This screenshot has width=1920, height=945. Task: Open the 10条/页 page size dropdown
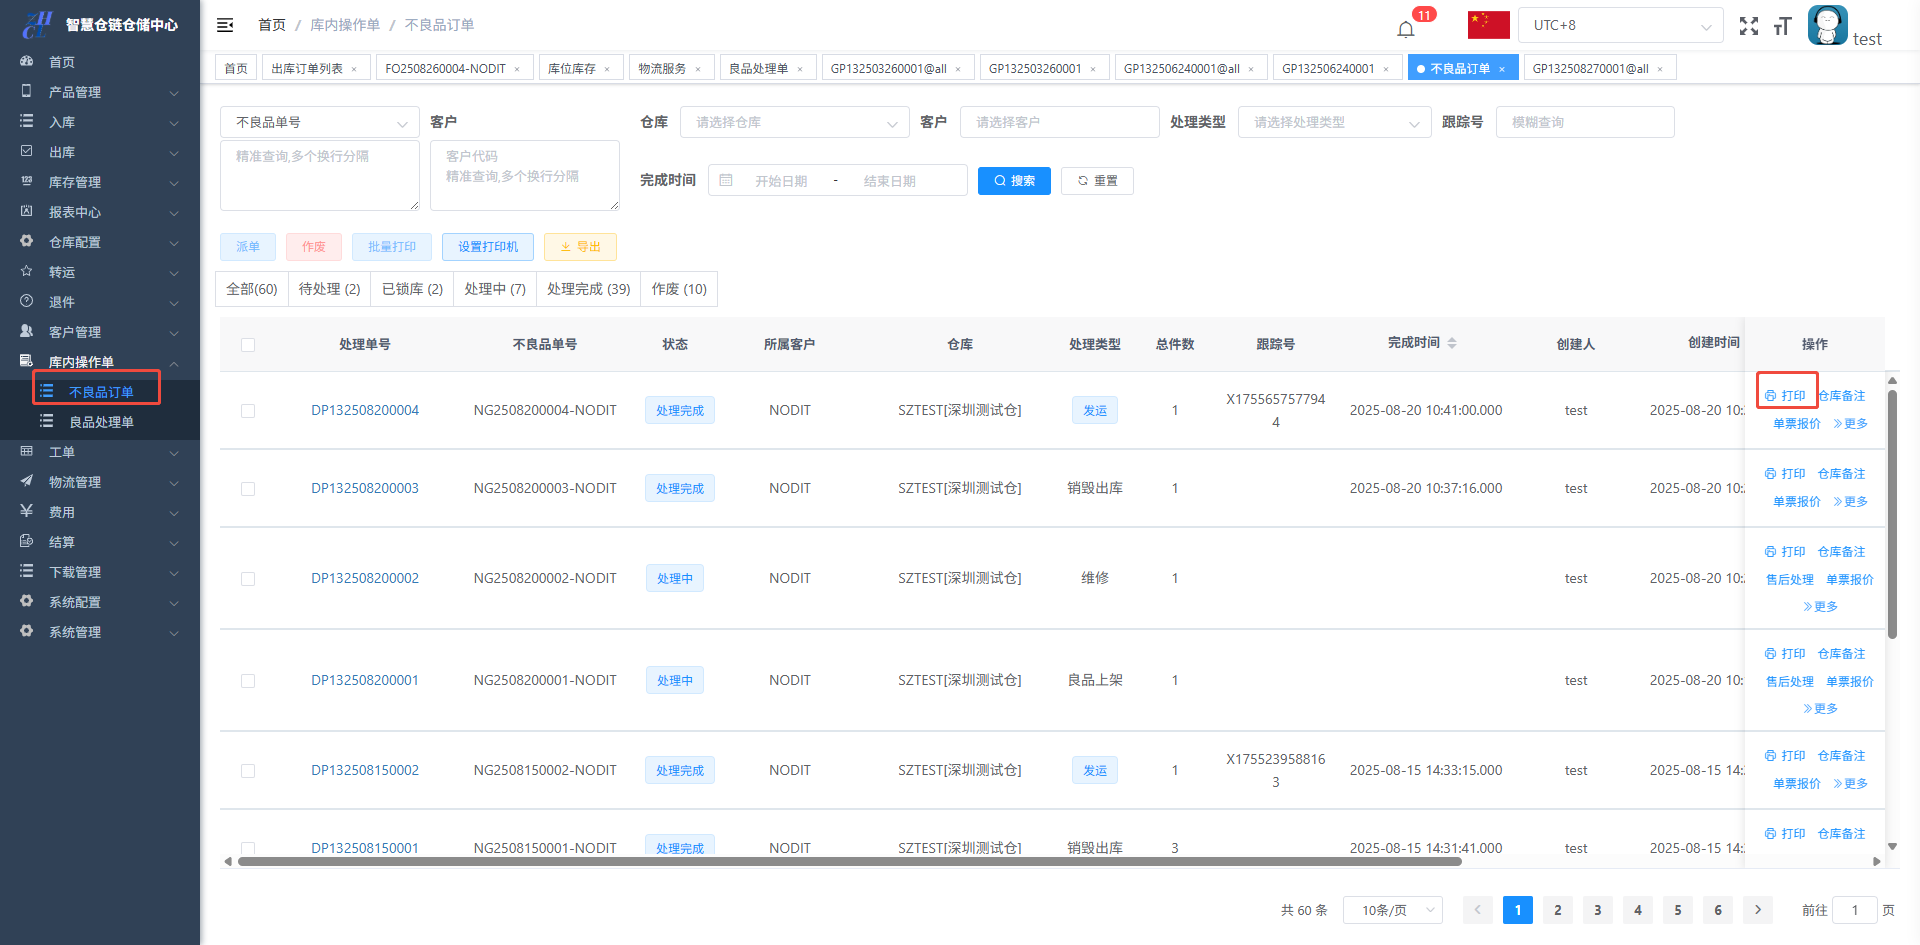1392,910
